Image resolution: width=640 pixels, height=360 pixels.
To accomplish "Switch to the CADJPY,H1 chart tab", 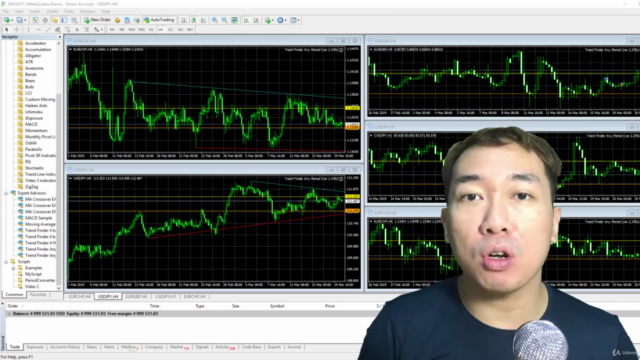I will click(x=165, y=296).
